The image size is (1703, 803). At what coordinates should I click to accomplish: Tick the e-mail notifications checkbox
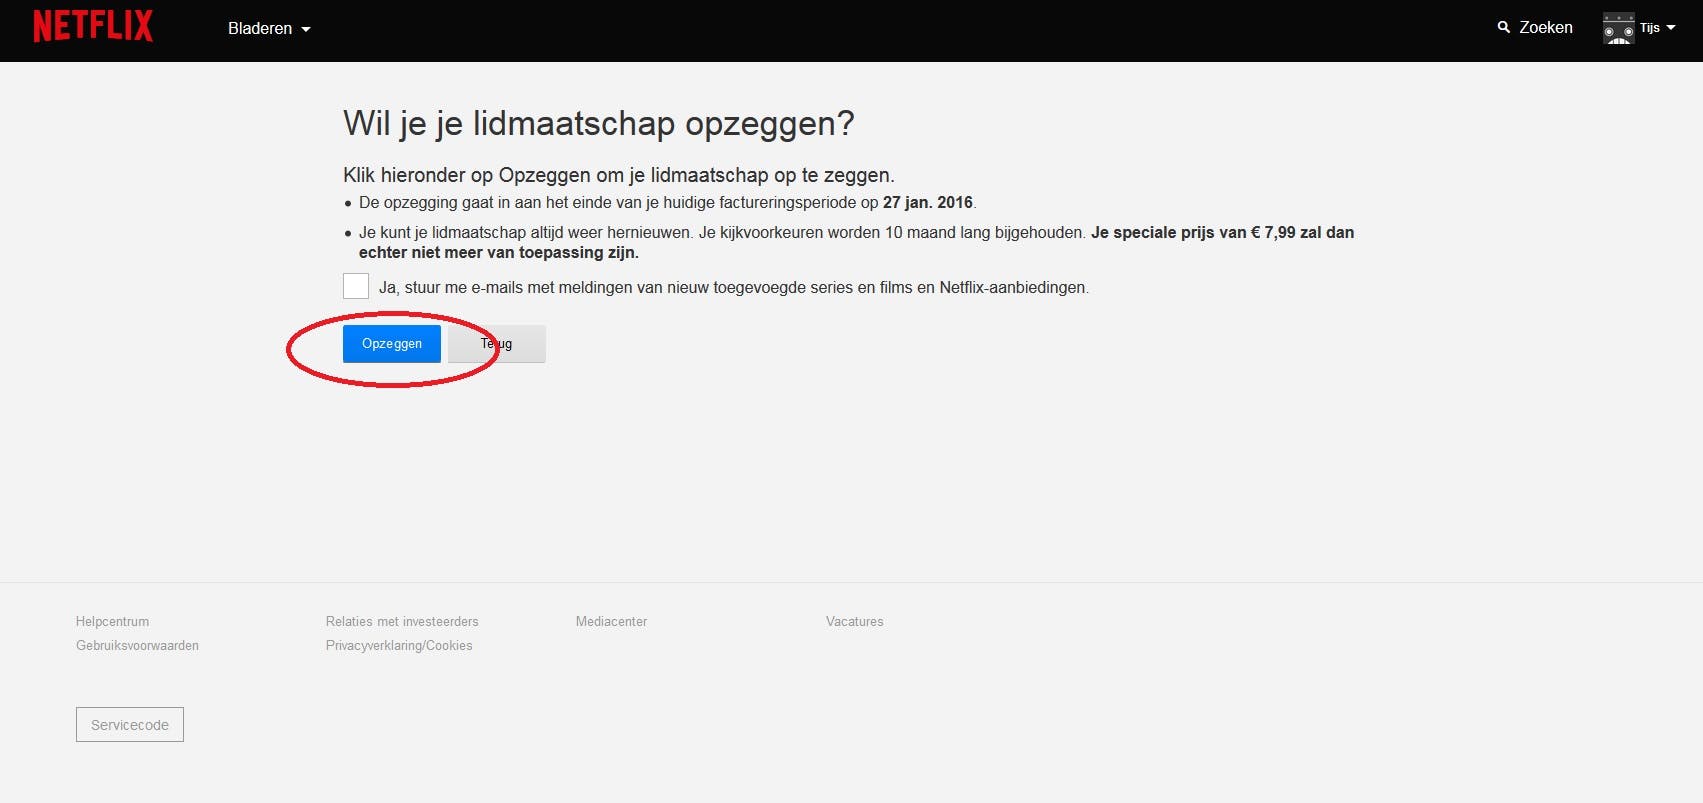coord(356,286)
